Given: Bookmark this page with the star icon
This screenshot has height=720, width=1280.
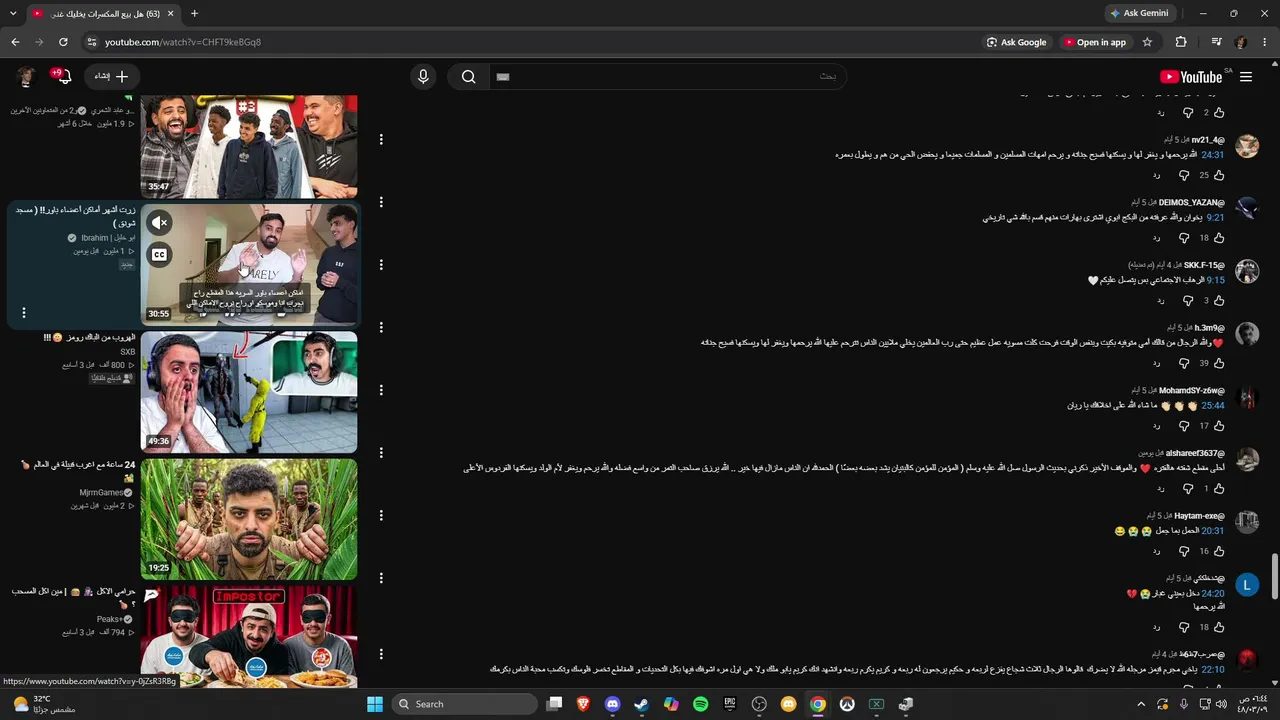Looking at the screenshot, I should pyautogui.click(x=1147, y=42).
